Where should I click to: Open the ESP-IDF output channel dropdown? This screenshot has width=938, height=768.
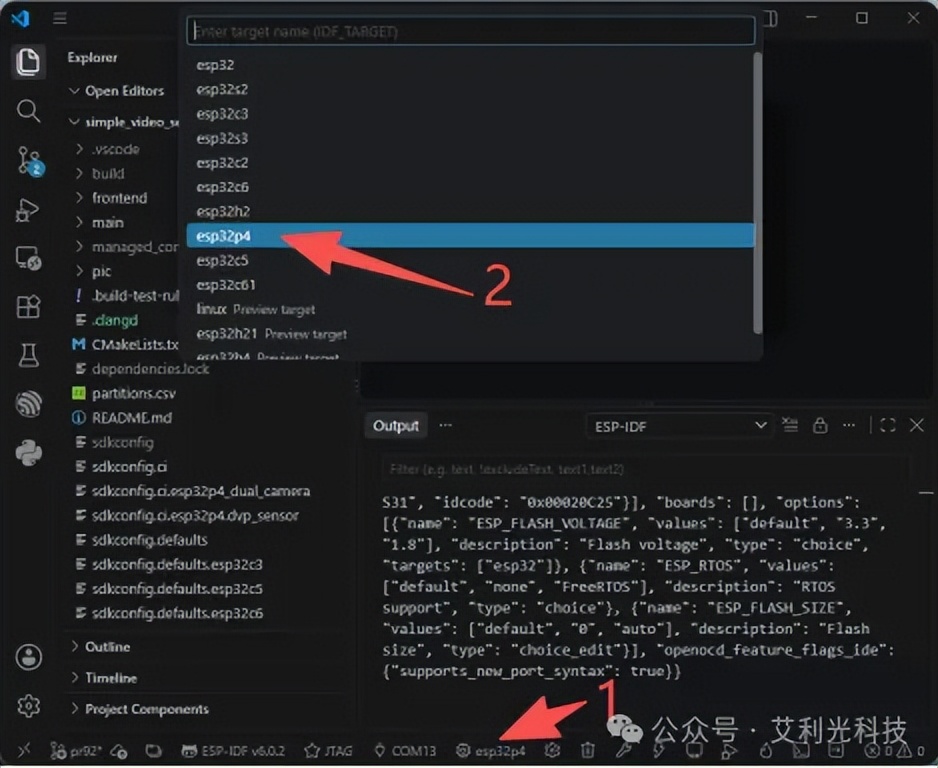[678, 426]
